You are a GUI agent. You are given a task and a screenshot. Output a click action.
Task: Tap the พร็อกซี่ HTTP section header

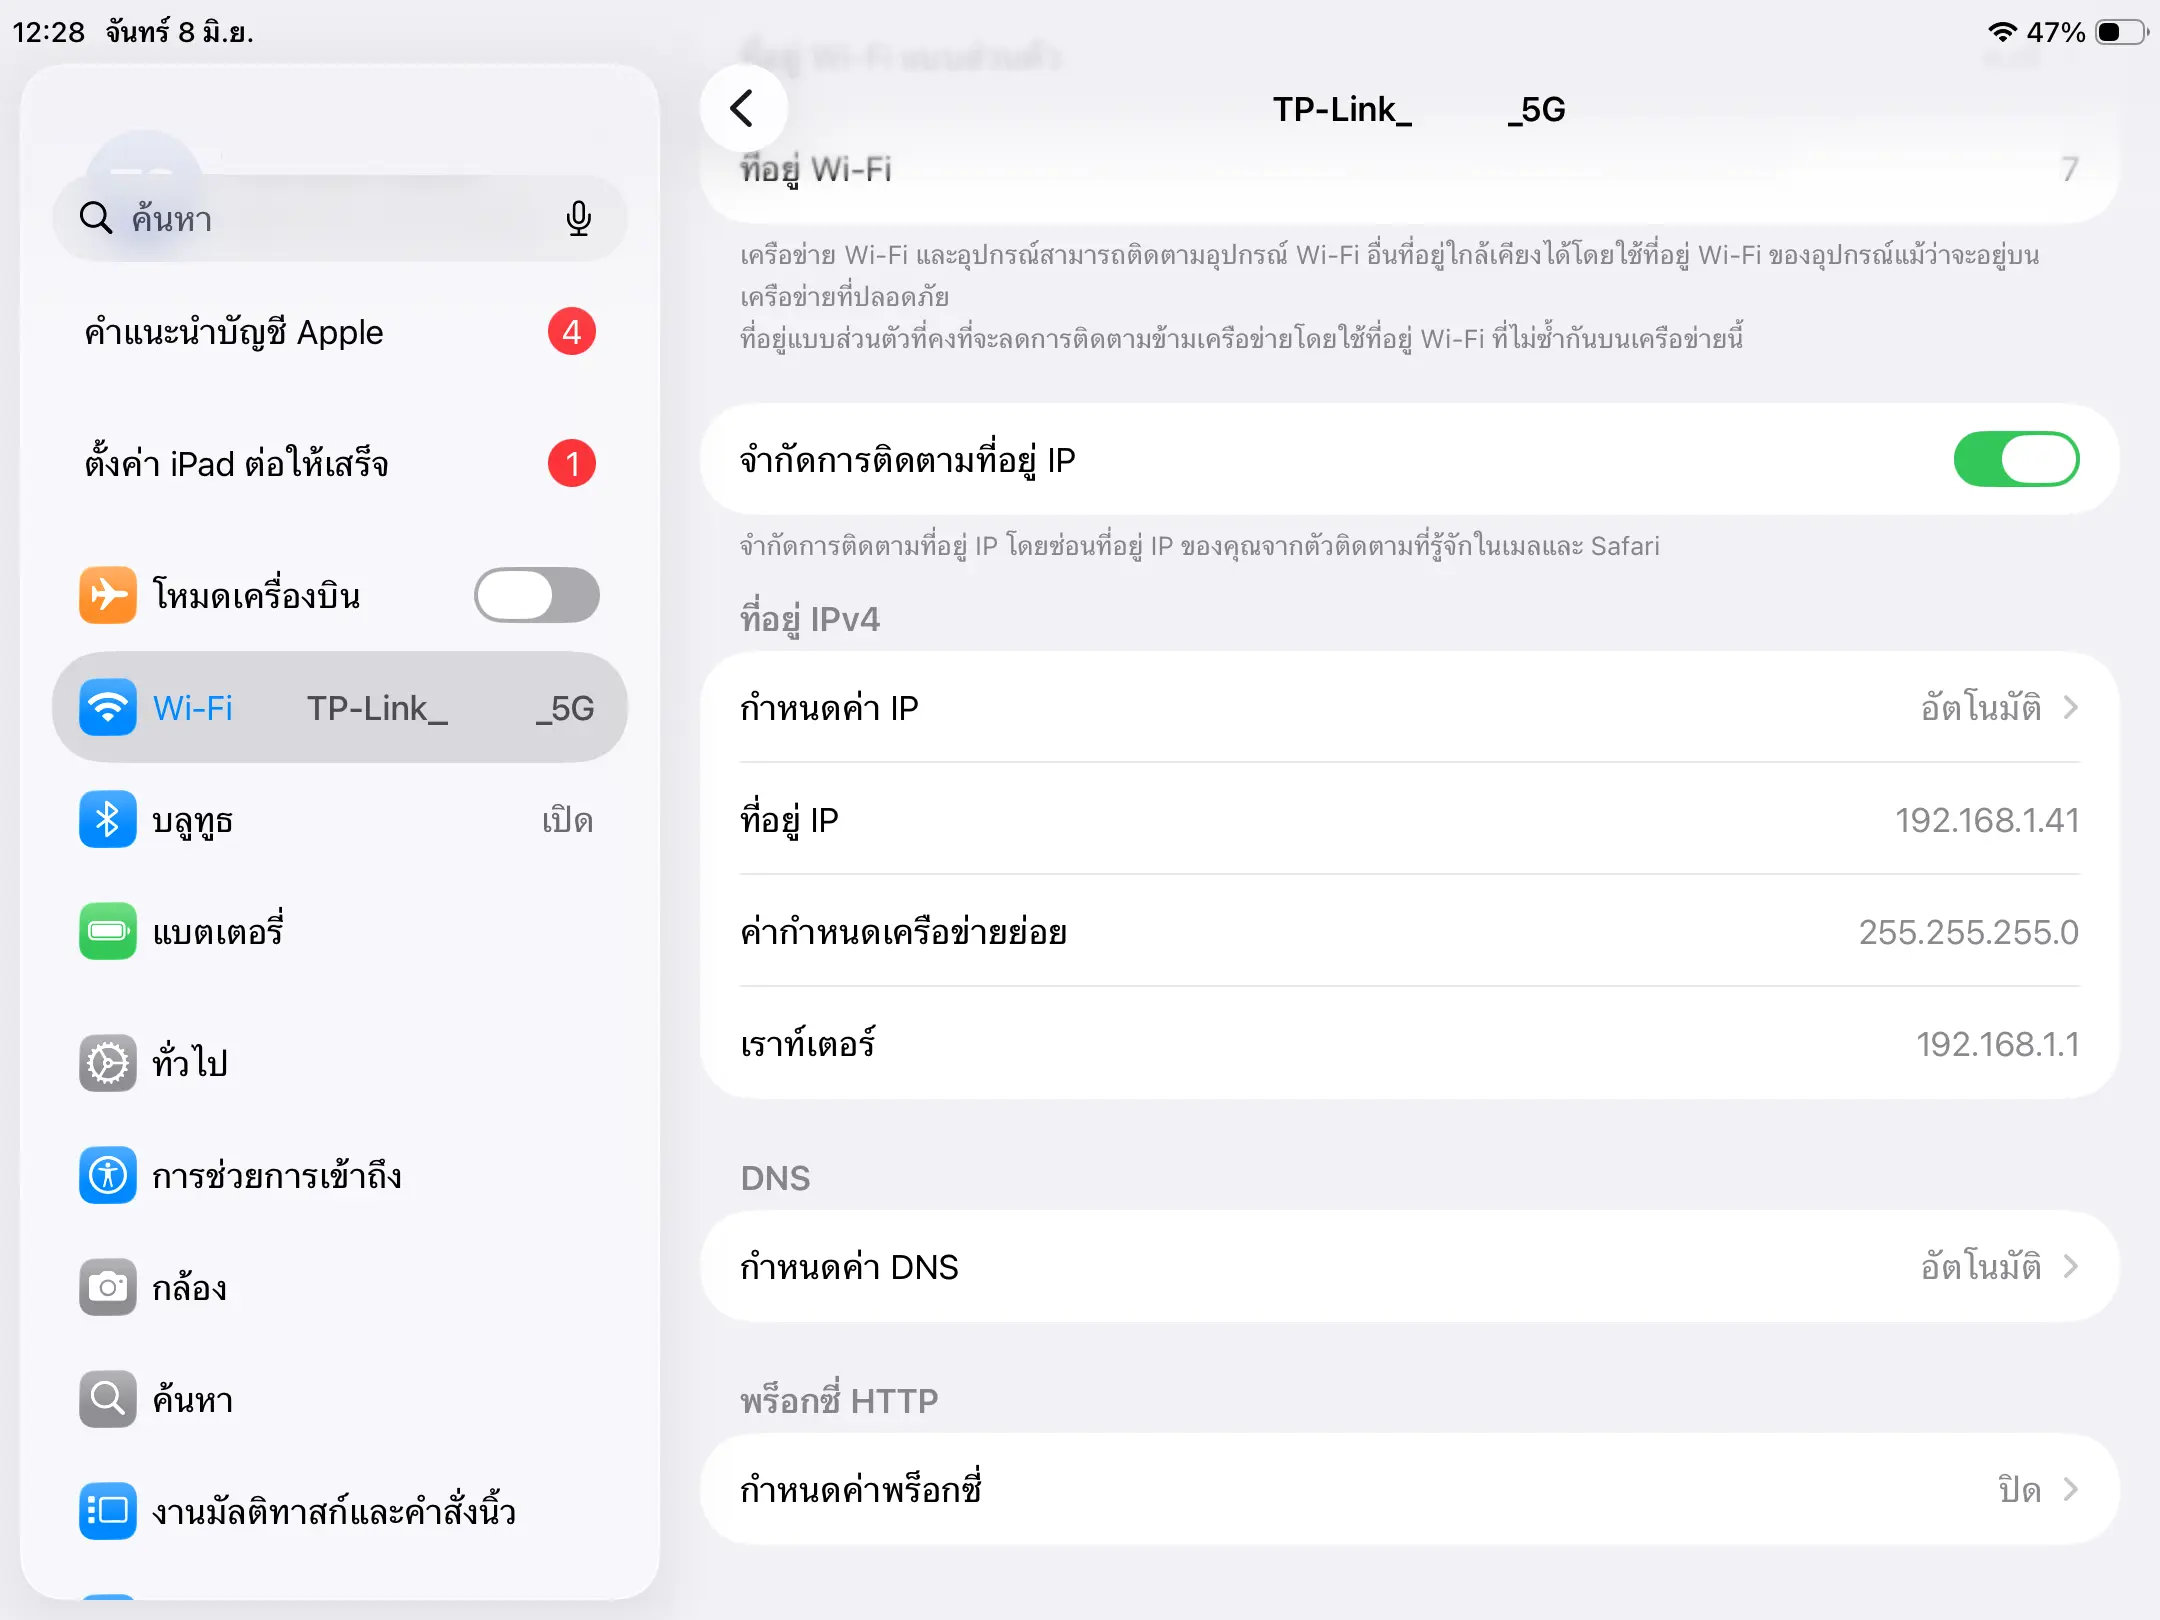pos(839,1400)
